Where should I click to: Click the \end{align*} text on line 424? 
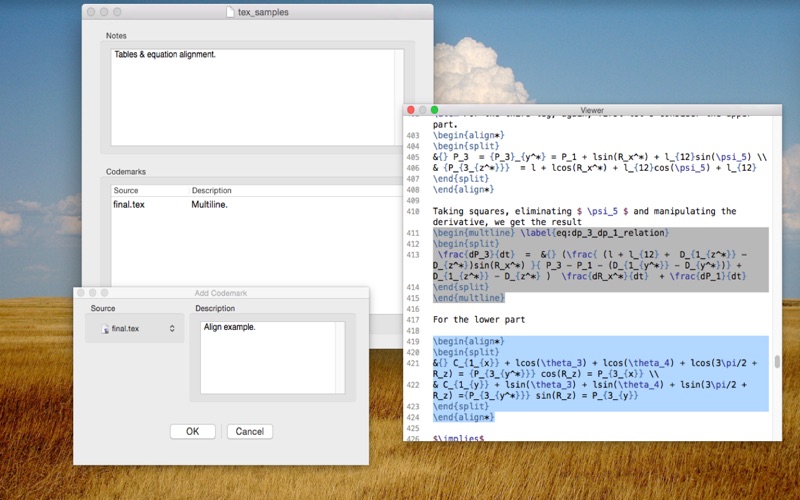(463, 417)
